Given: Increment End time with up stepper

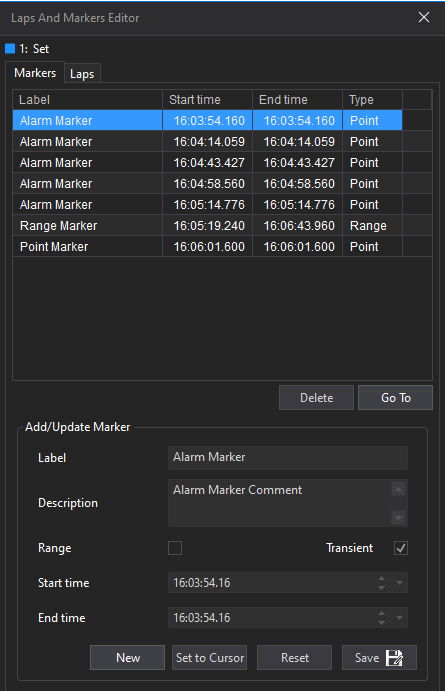Looking at the screenshot, I should click(x=382, y=613).
